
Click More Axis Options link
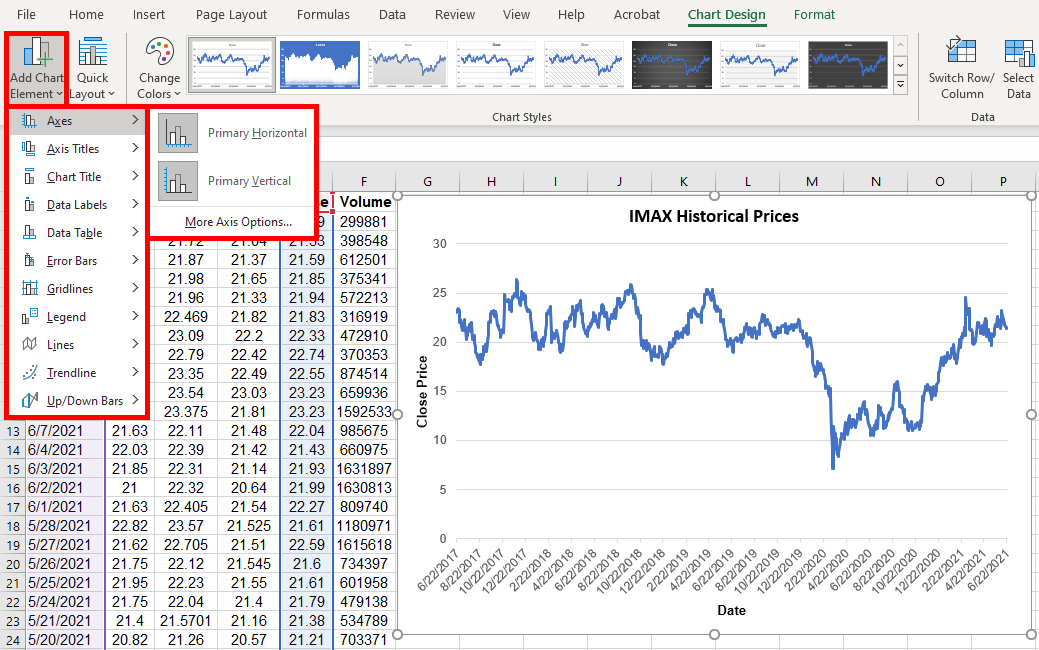(x=239, y=222)
